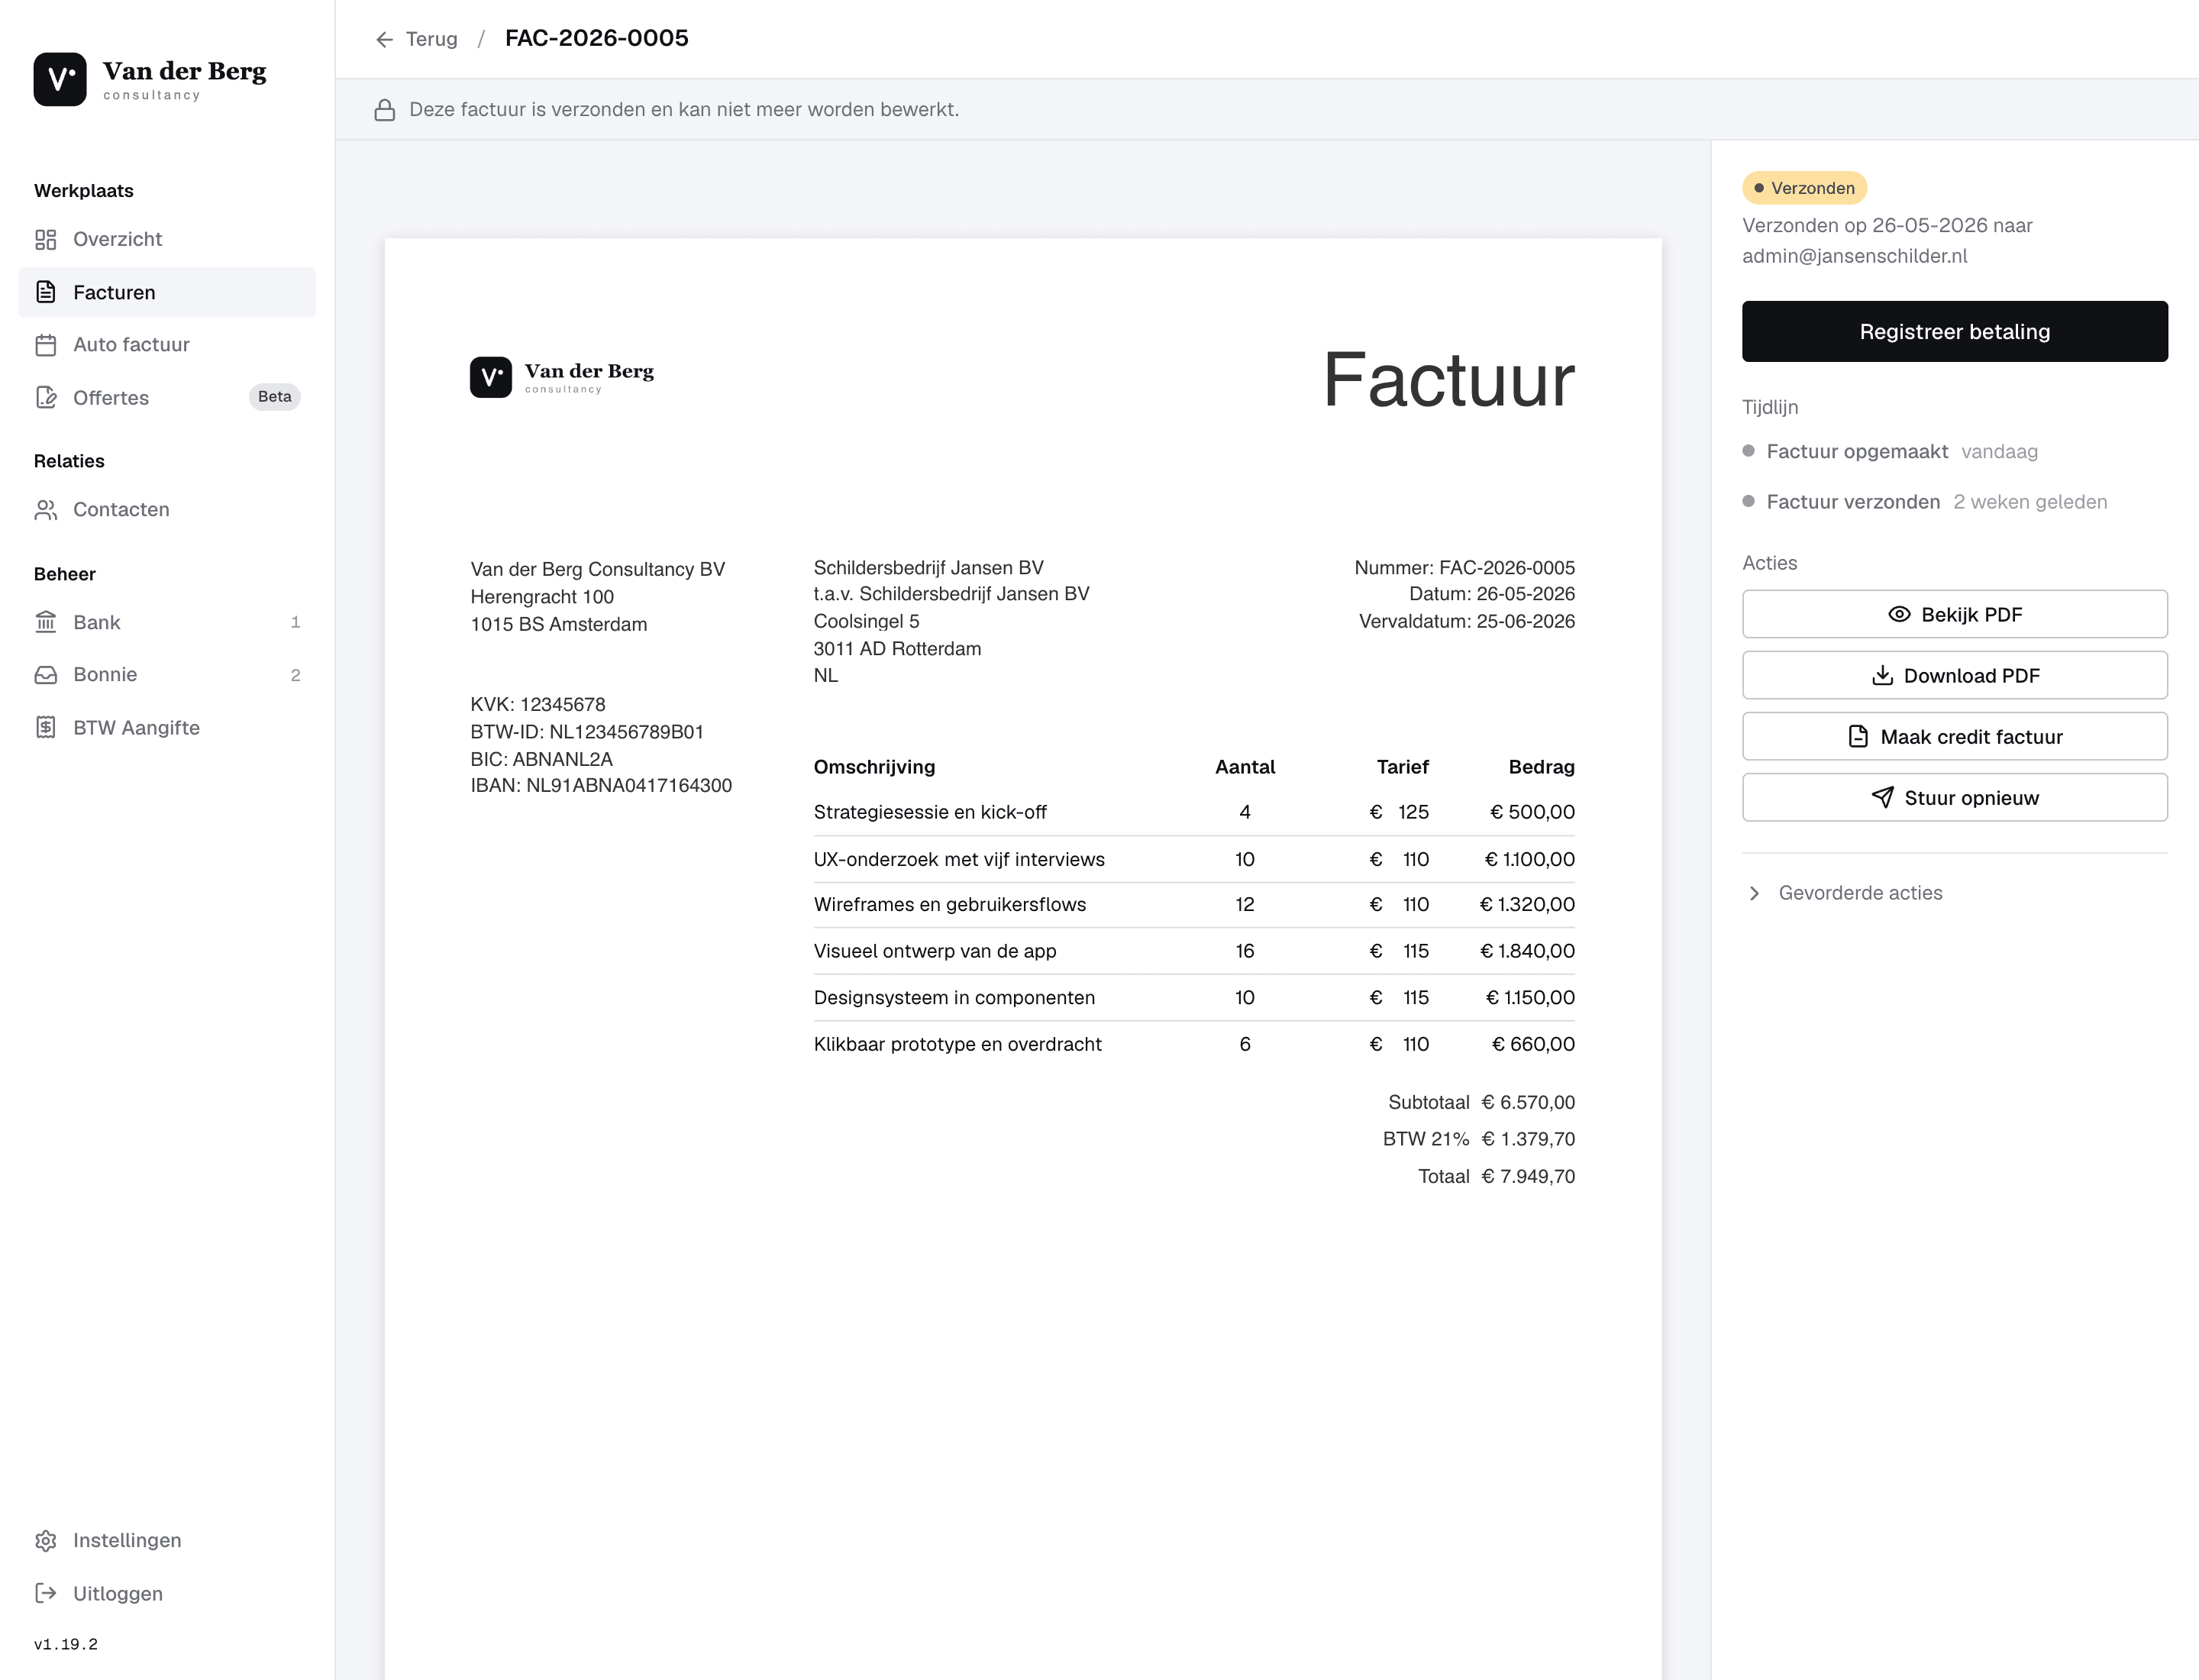Click the Bonnie inbox icon

pos(46,675)
